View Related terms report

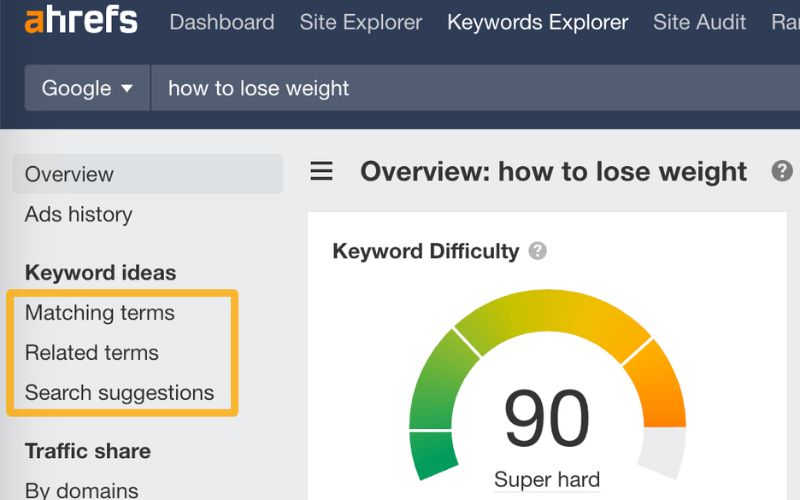tap(92, 353)
